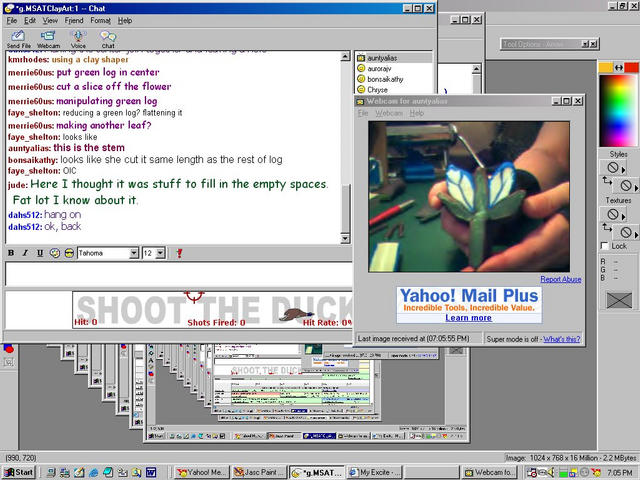The height and width of the screenshot is (480, 640).
Task: Pick a color from rainbow palette
Action: coord(619,111)
